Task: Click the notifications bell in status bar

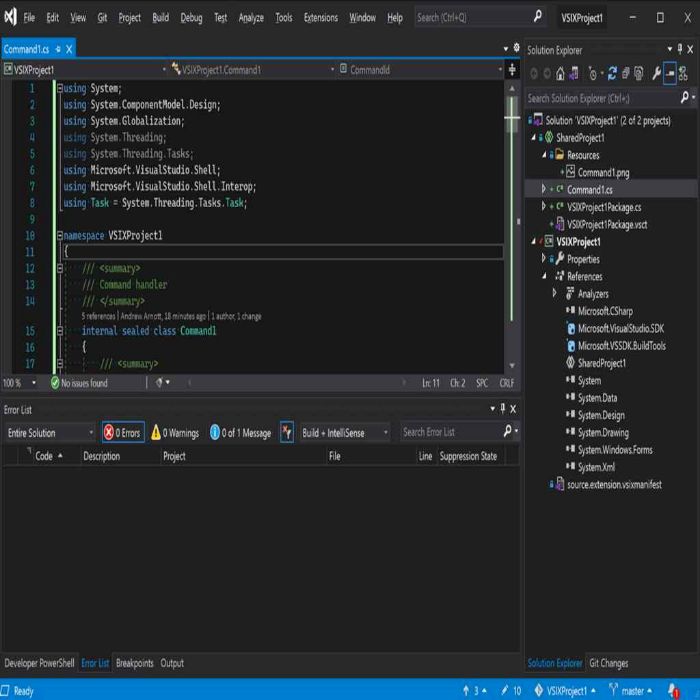Action: (674, 691)
